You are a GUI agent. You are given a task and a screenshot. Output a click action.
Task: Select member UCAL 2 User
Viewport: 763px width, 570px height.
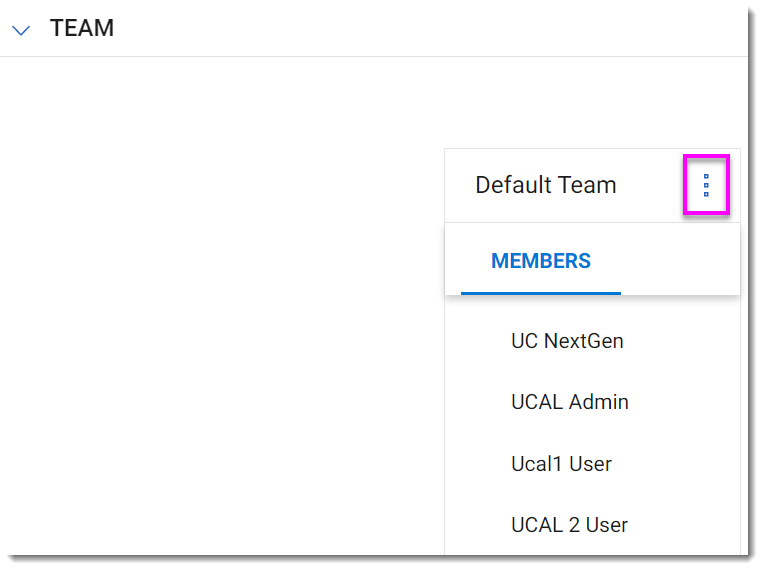point(569,525)
